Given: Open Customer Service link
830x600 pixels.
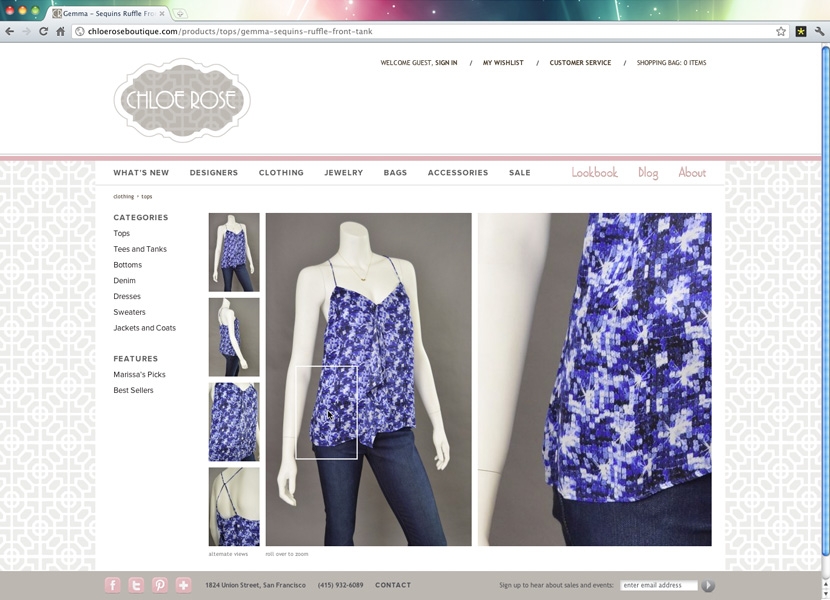Looking at the screenshot, I should click(x=580, y=62).
